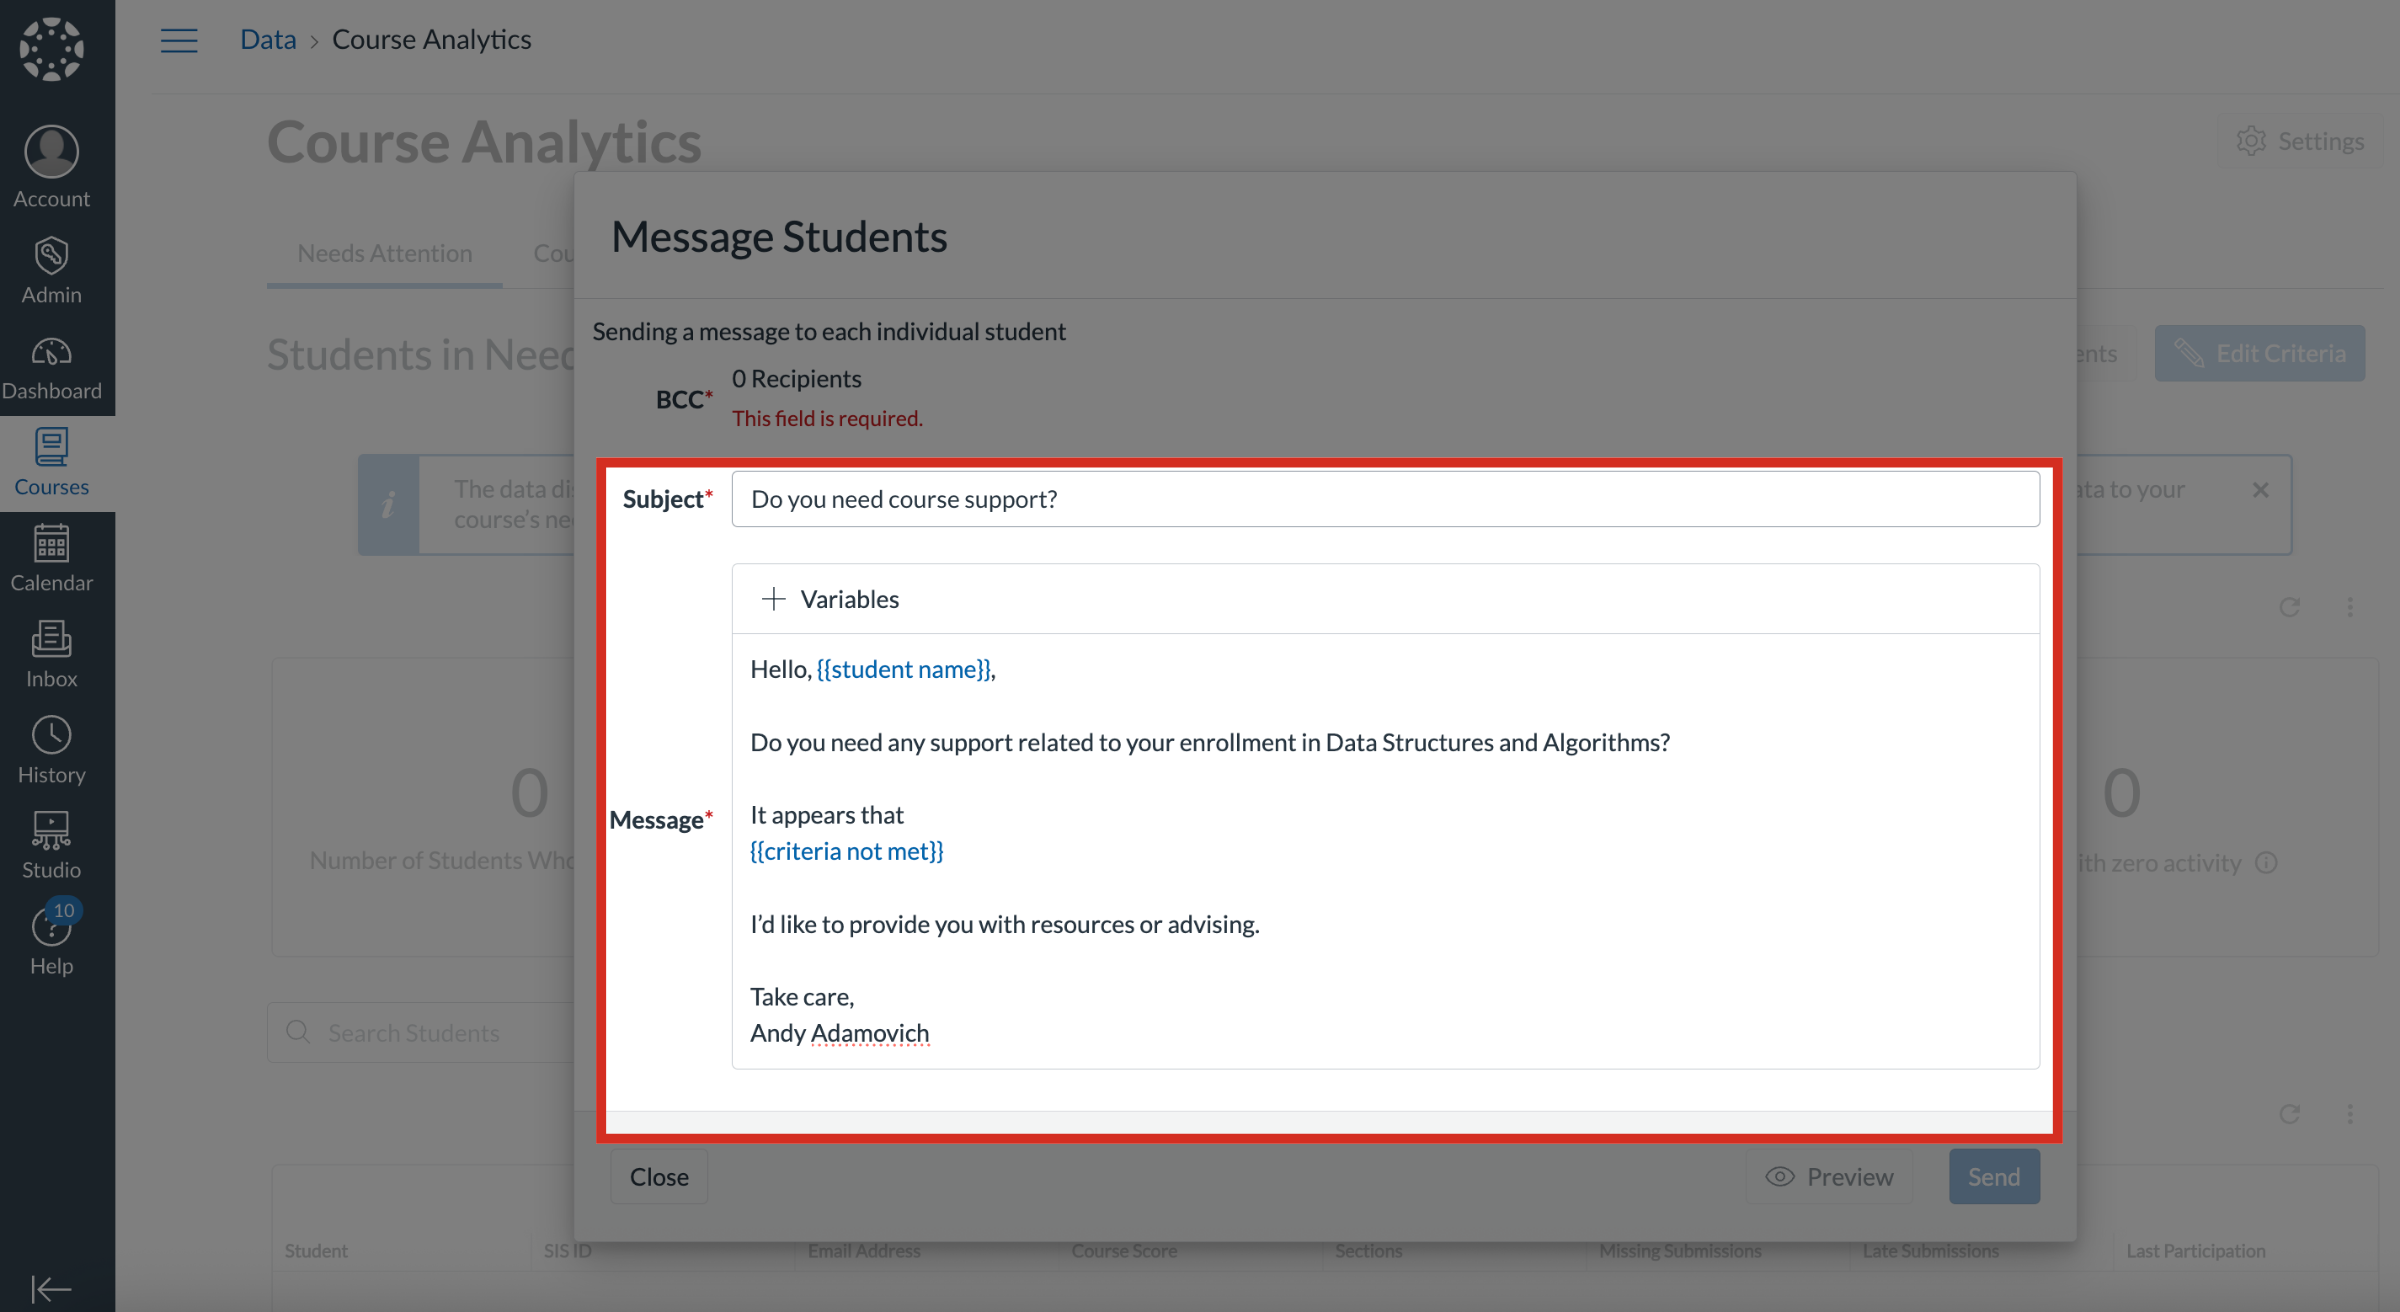The width and height of the screenshot is (2400, 1312).
Task: Open the Account panel in the sidebar
Action: 51,163
